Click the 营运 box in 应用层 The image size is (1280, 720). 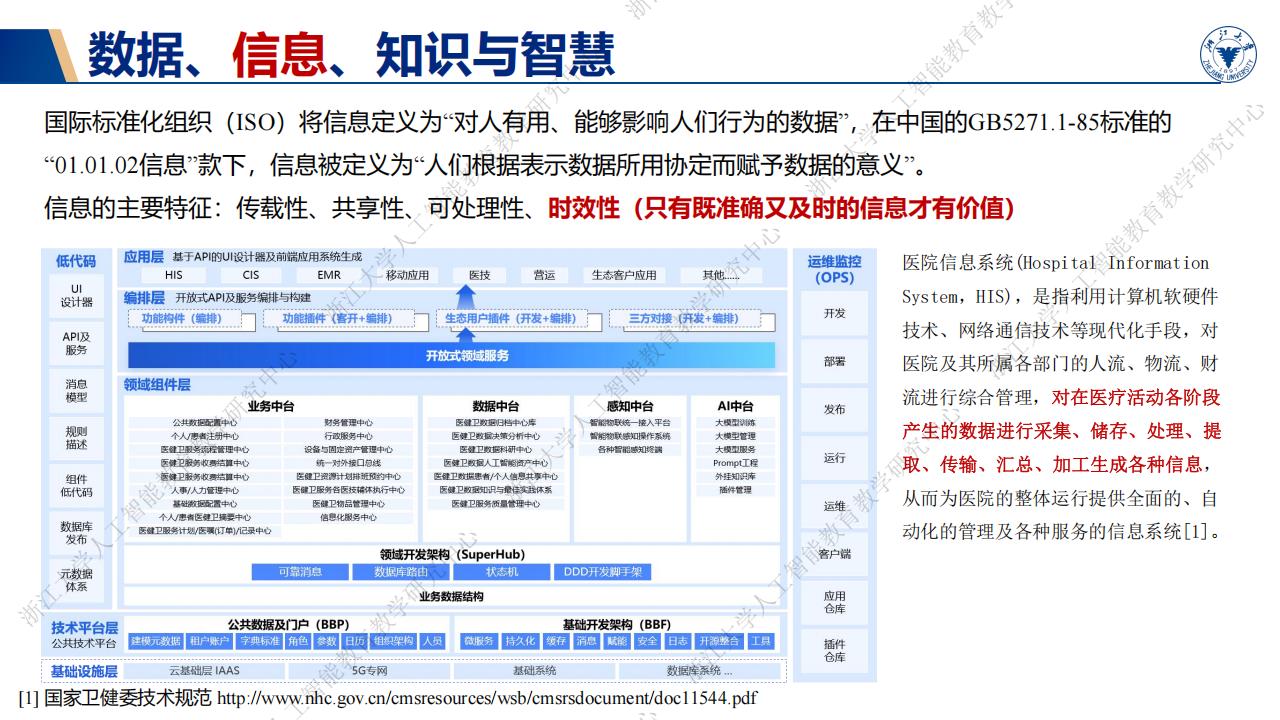coord(544,275)
